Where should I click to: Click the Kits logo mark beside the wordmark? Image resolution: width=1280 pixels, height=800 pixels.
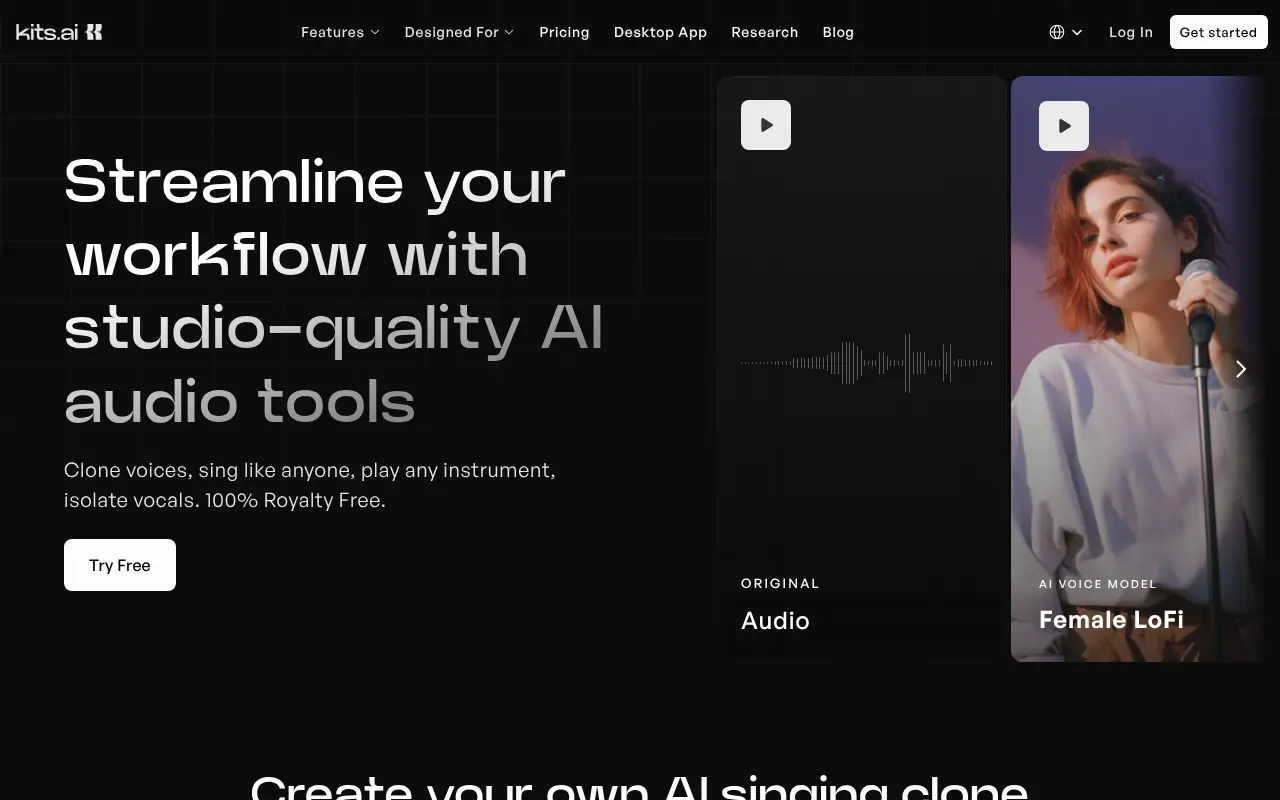pos(93,32)
